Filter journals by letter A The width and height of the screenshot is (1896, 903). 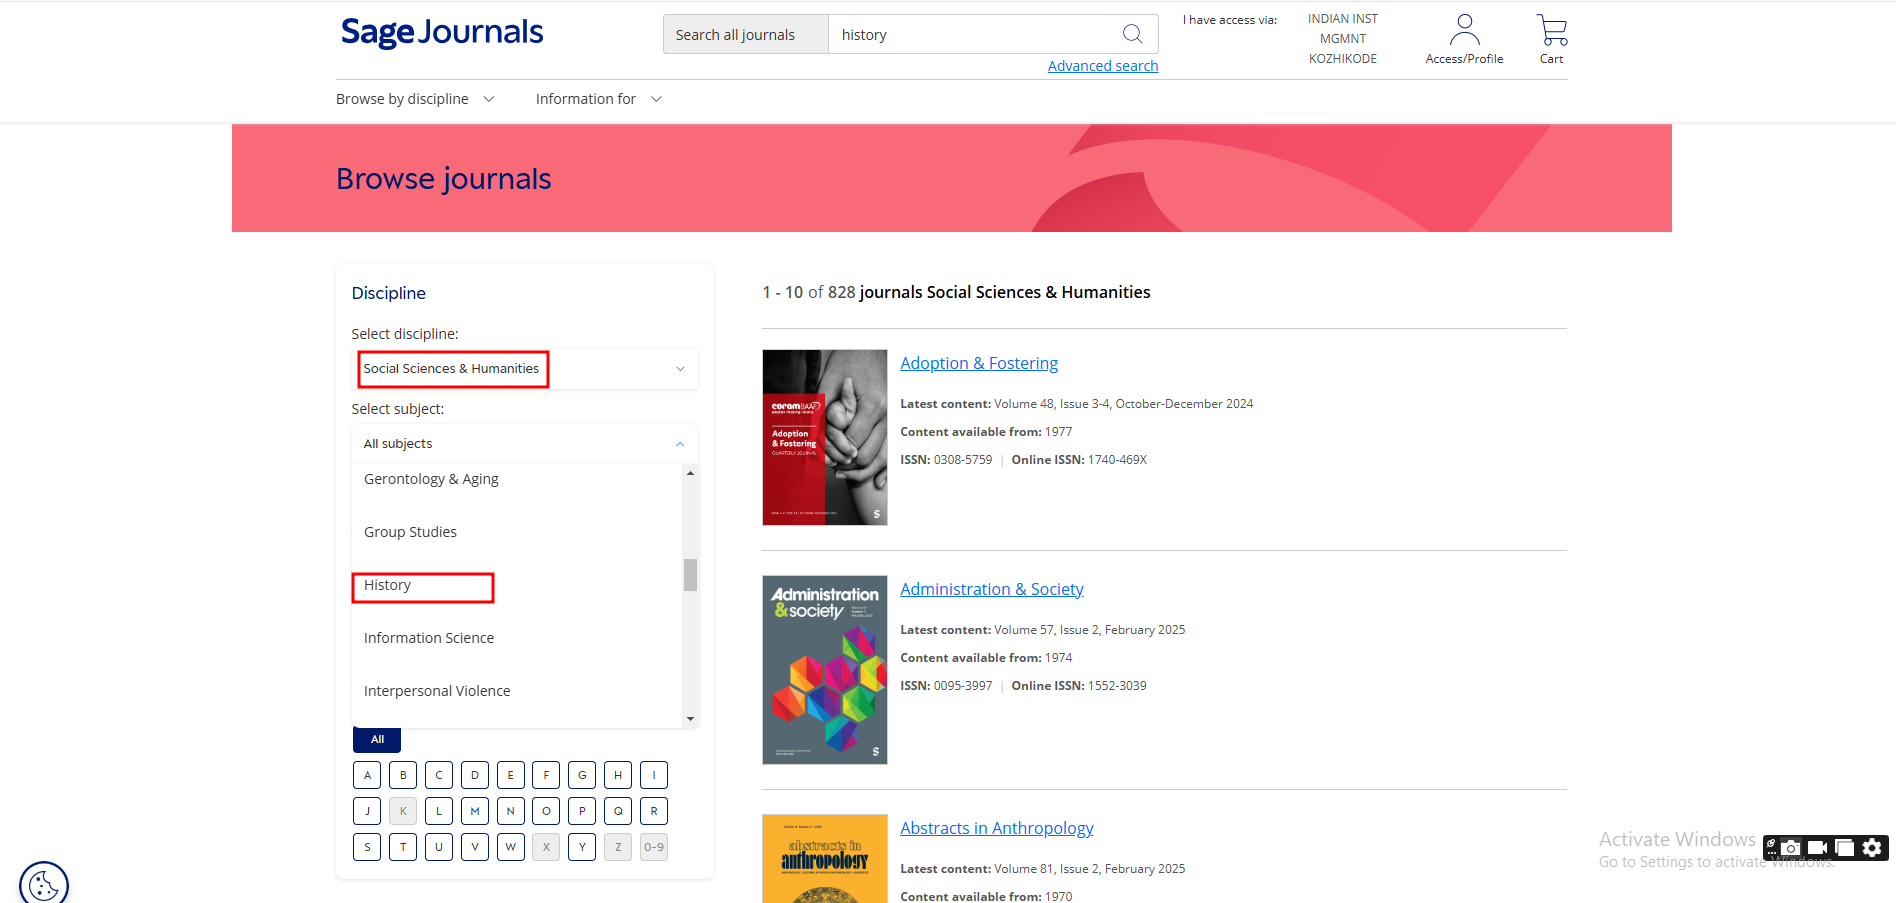(x=367, y=775)
